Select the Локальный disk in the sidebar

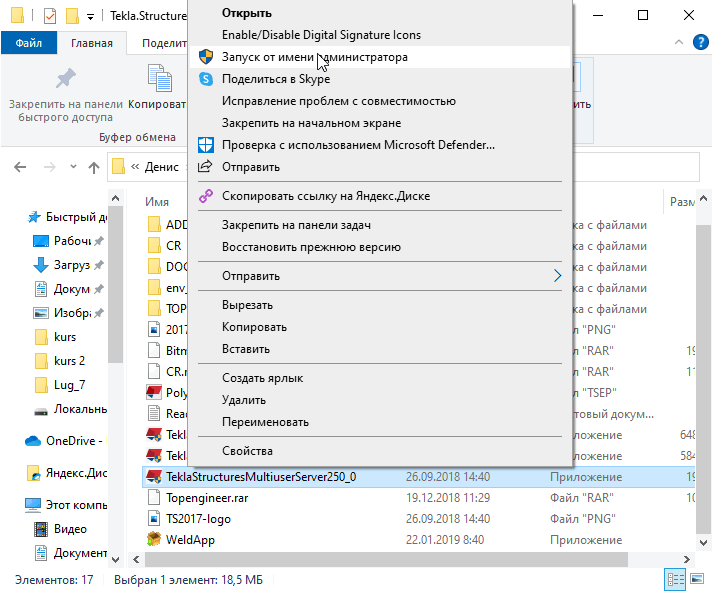click(x=70, y=409)
